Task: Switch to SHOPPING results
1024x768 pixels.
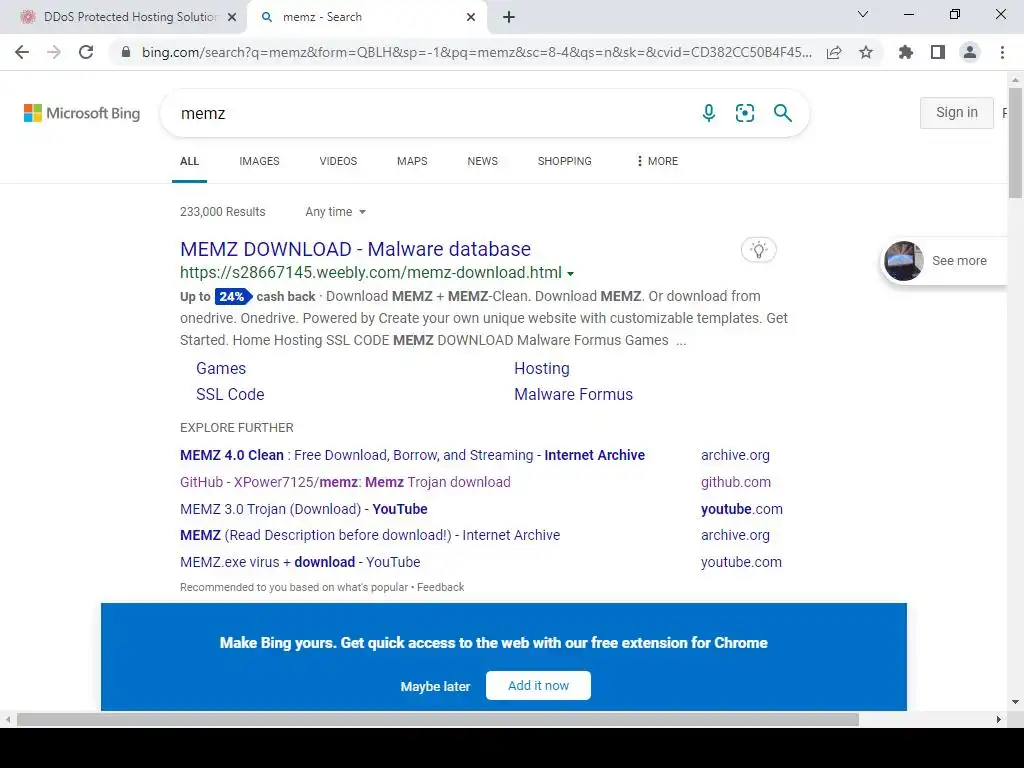Action: (564, 161)
